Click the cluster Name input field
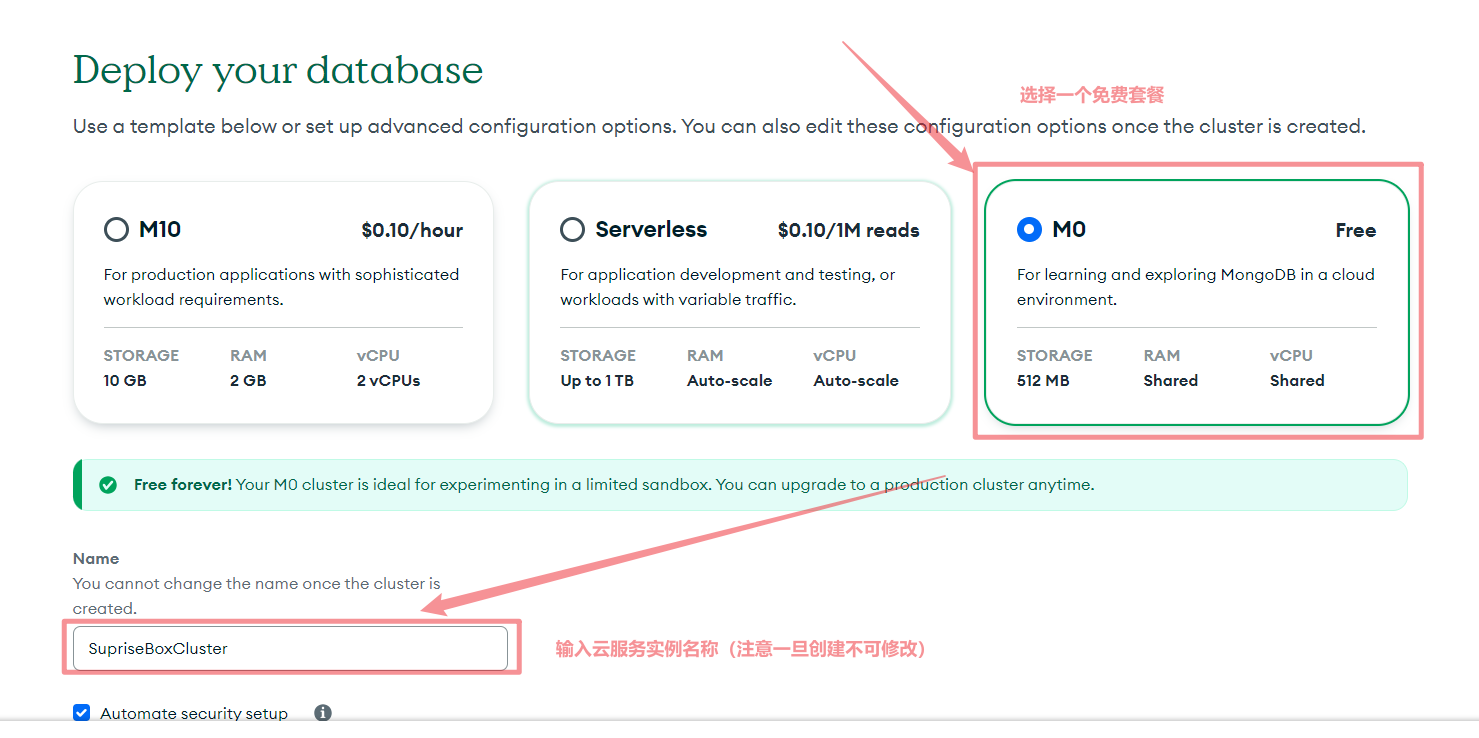The width and height of the screenshot is (1479, 738). click(290, 648)
